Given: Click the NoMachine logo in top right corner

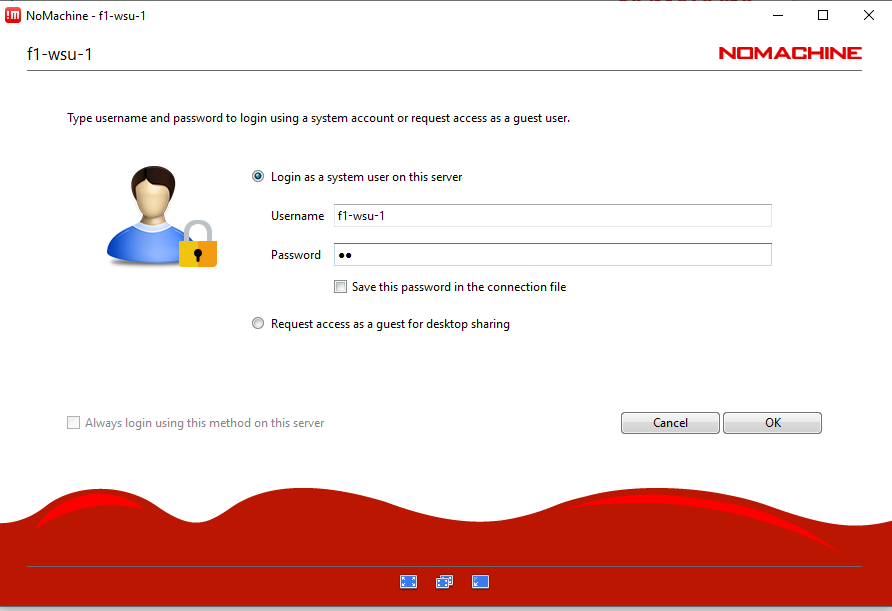Looking at the screenshot, I should [x=790, y=53].
